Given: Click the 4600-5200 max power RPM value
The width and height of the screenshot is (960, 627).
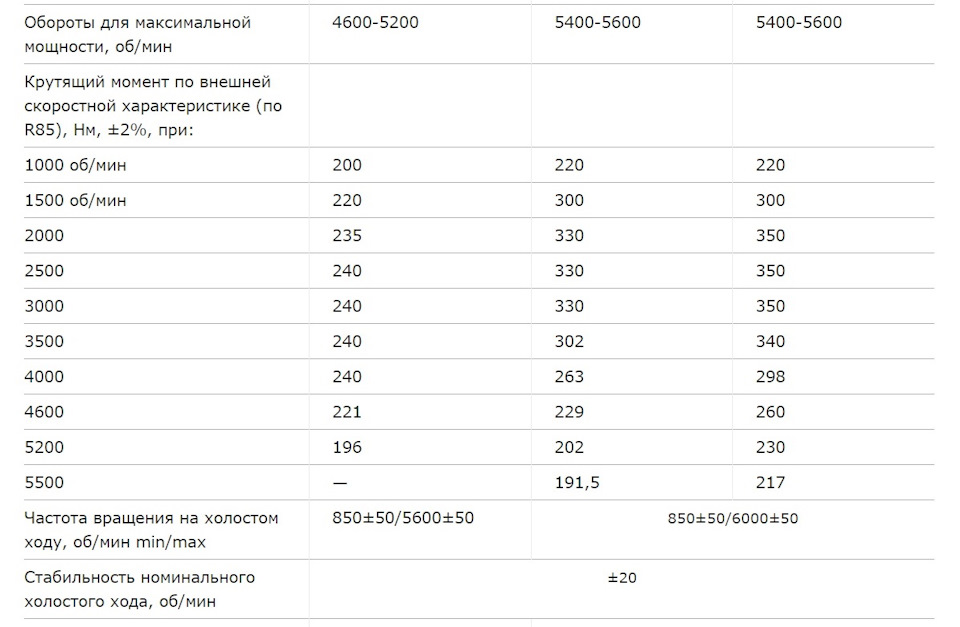Looking at the screenshot, I should (x=375, y=22).
